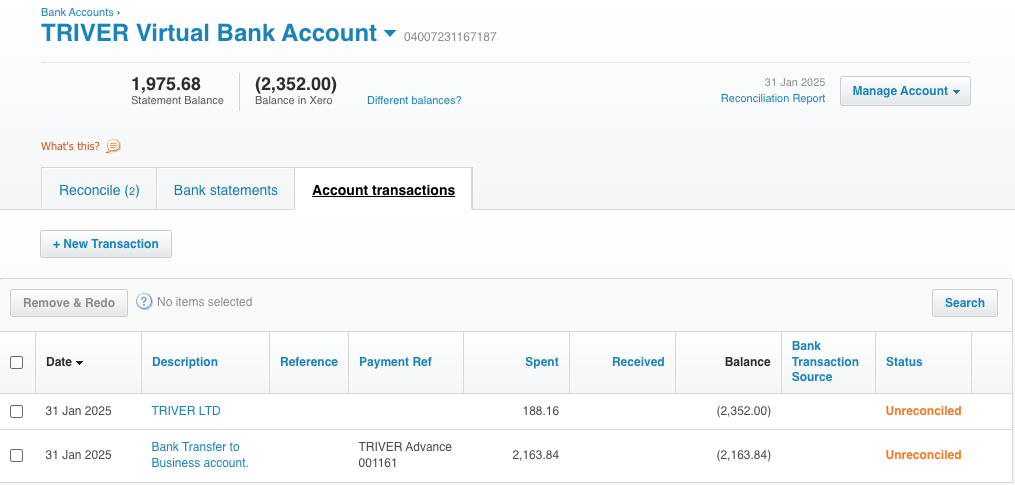Click the 31 Jan 2025 date in Bank Transfer row
The height and width of the screenshot is (485, 1015).
(78, 455)
